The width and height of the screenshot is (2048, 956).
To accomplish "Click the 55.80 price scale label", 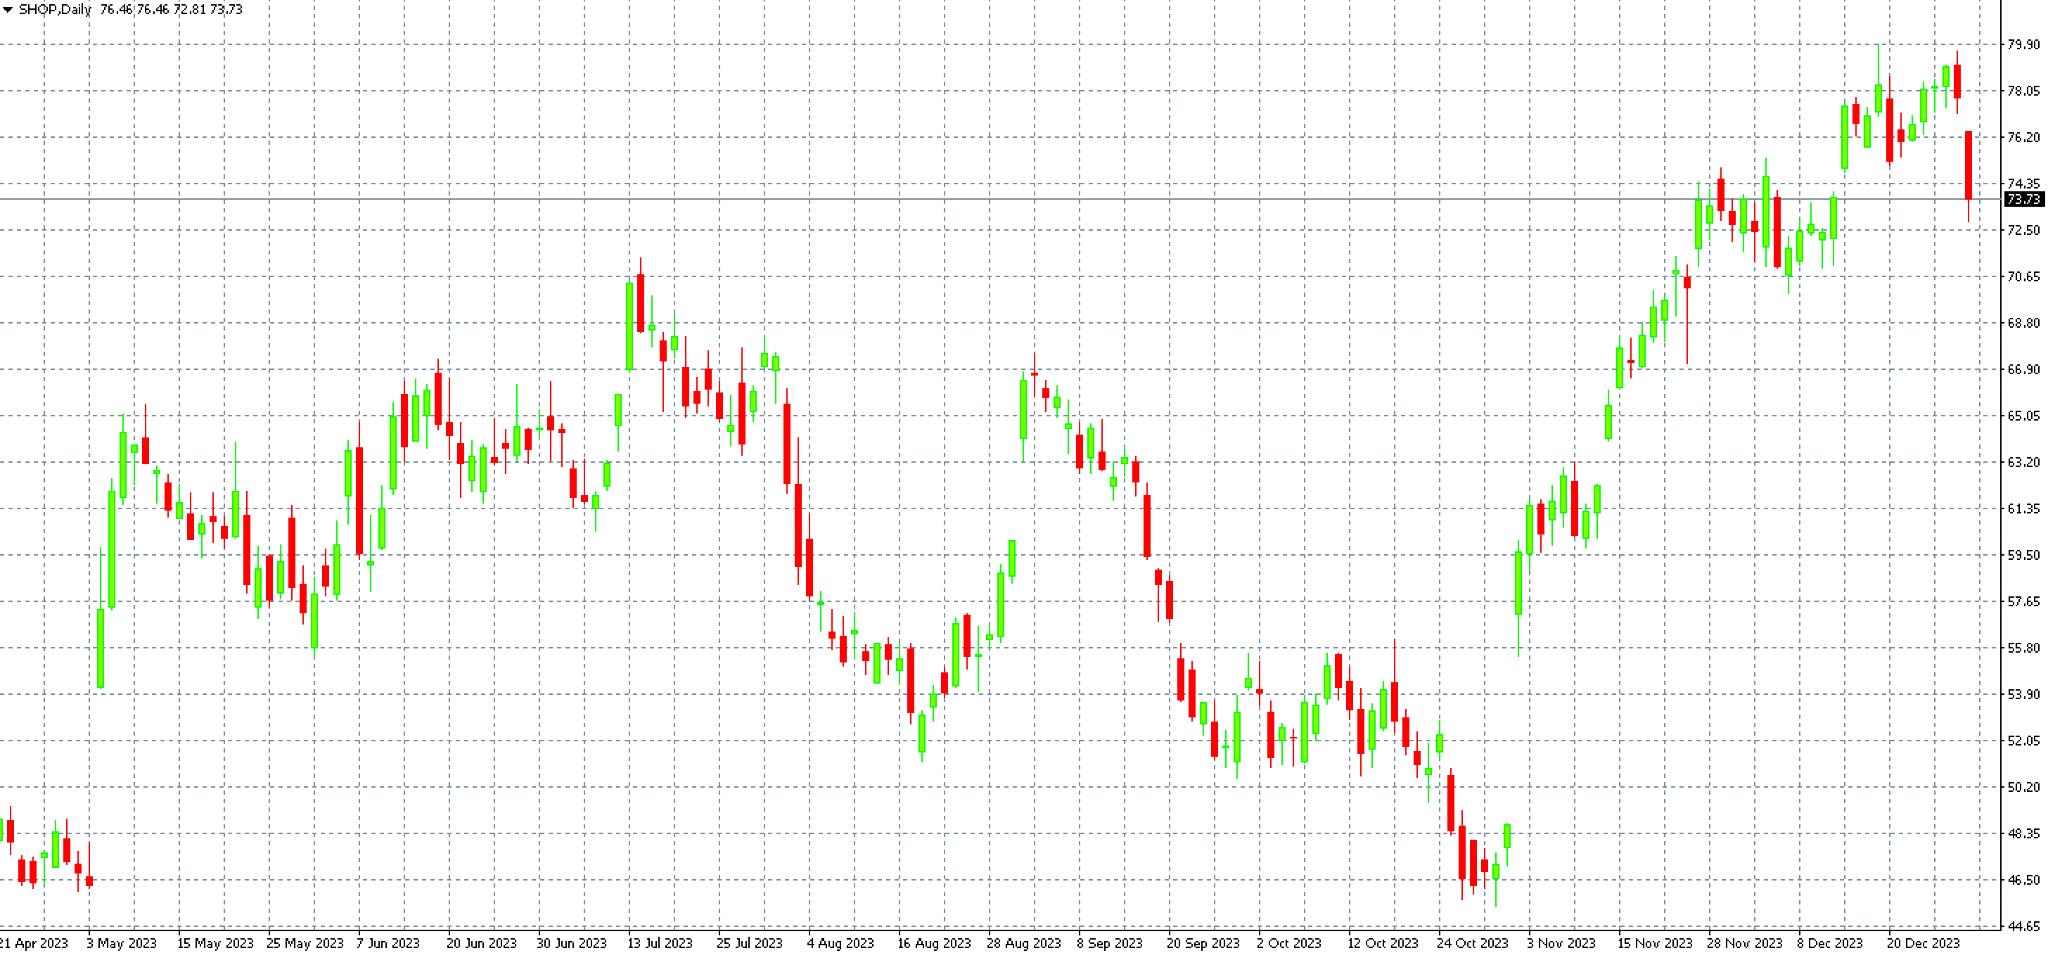I will 2023,648.
